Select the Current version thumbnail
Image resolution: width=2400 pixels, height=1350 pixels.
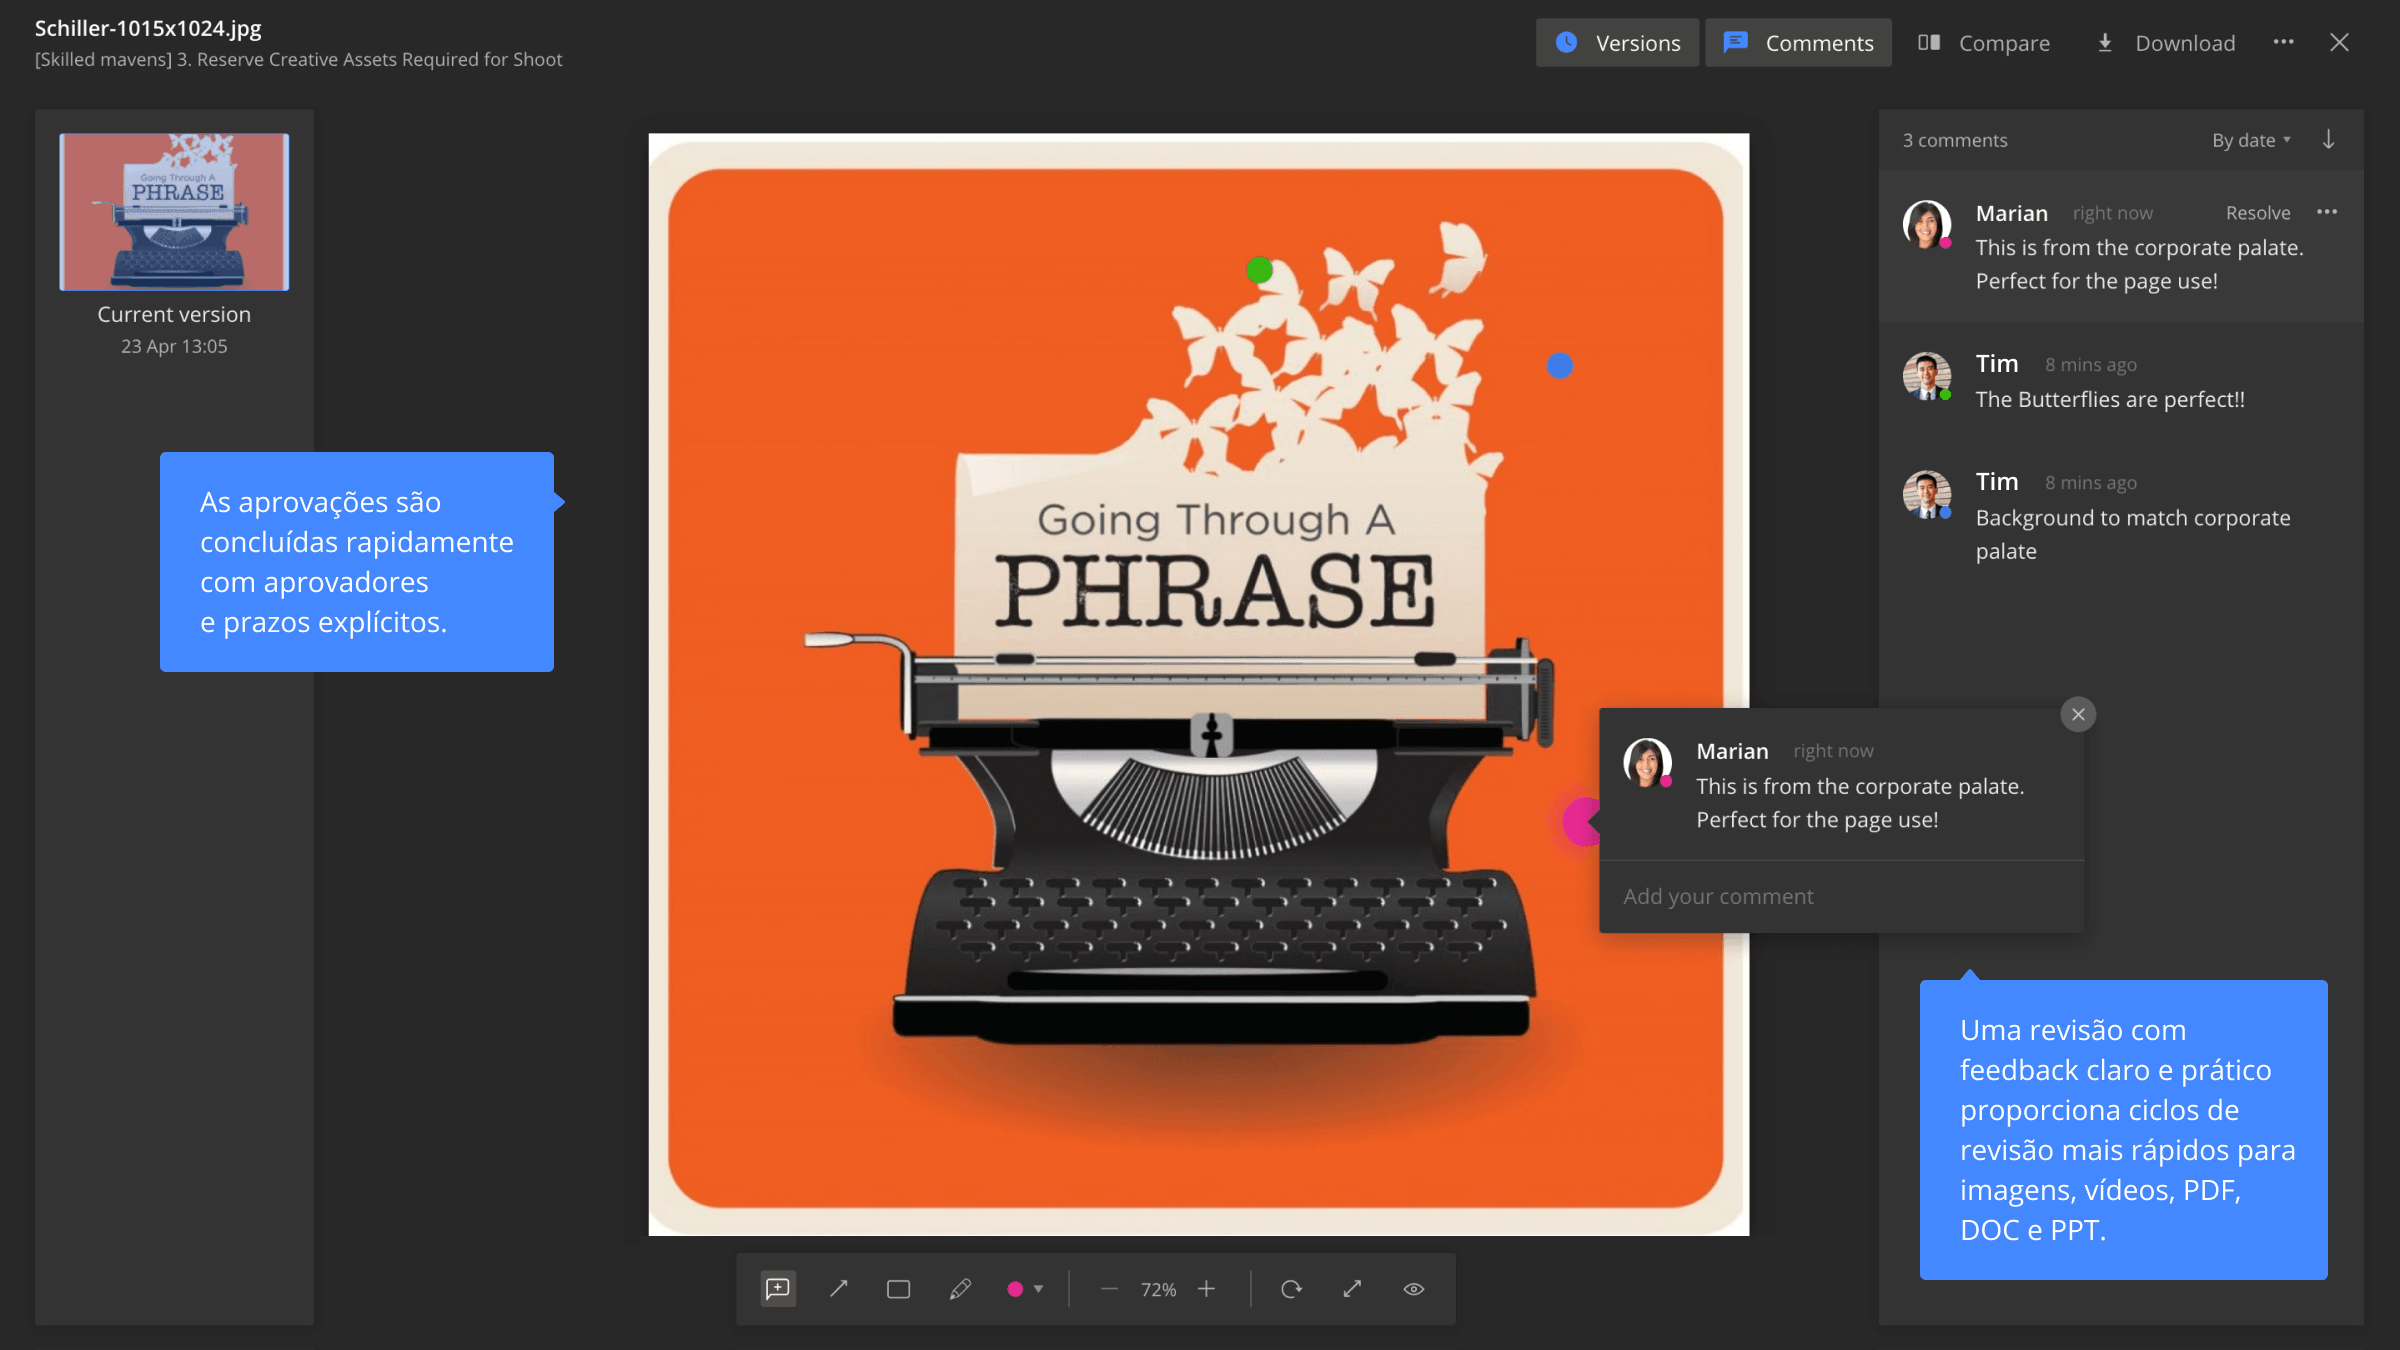tap(174, 212)
